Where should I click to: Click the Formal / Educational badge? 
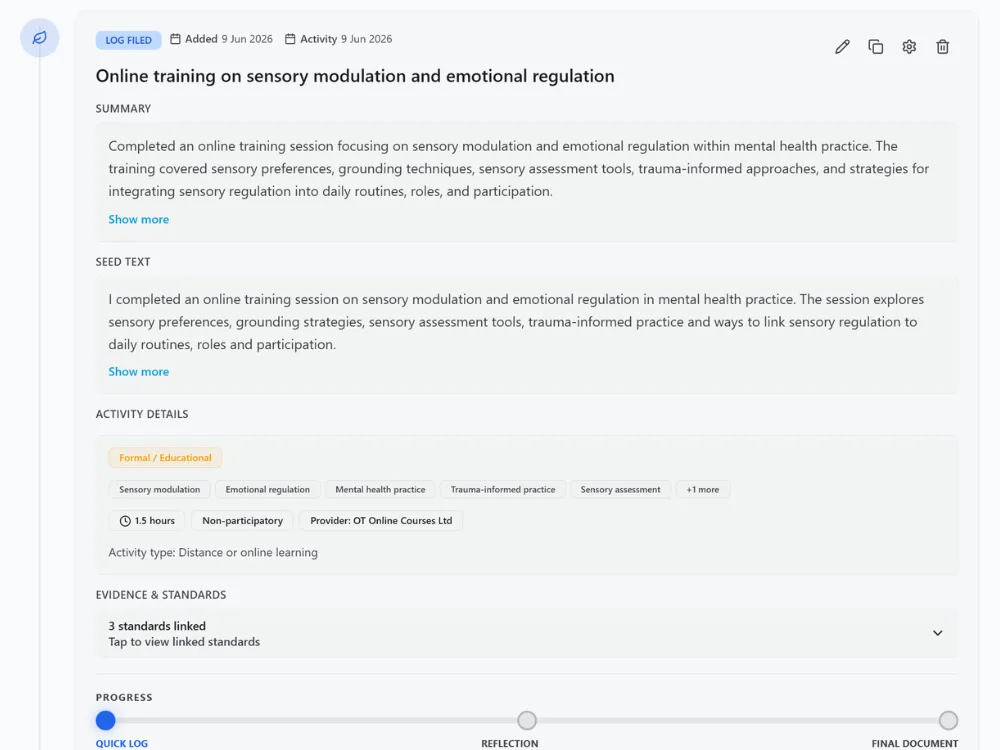coord(165,458)
